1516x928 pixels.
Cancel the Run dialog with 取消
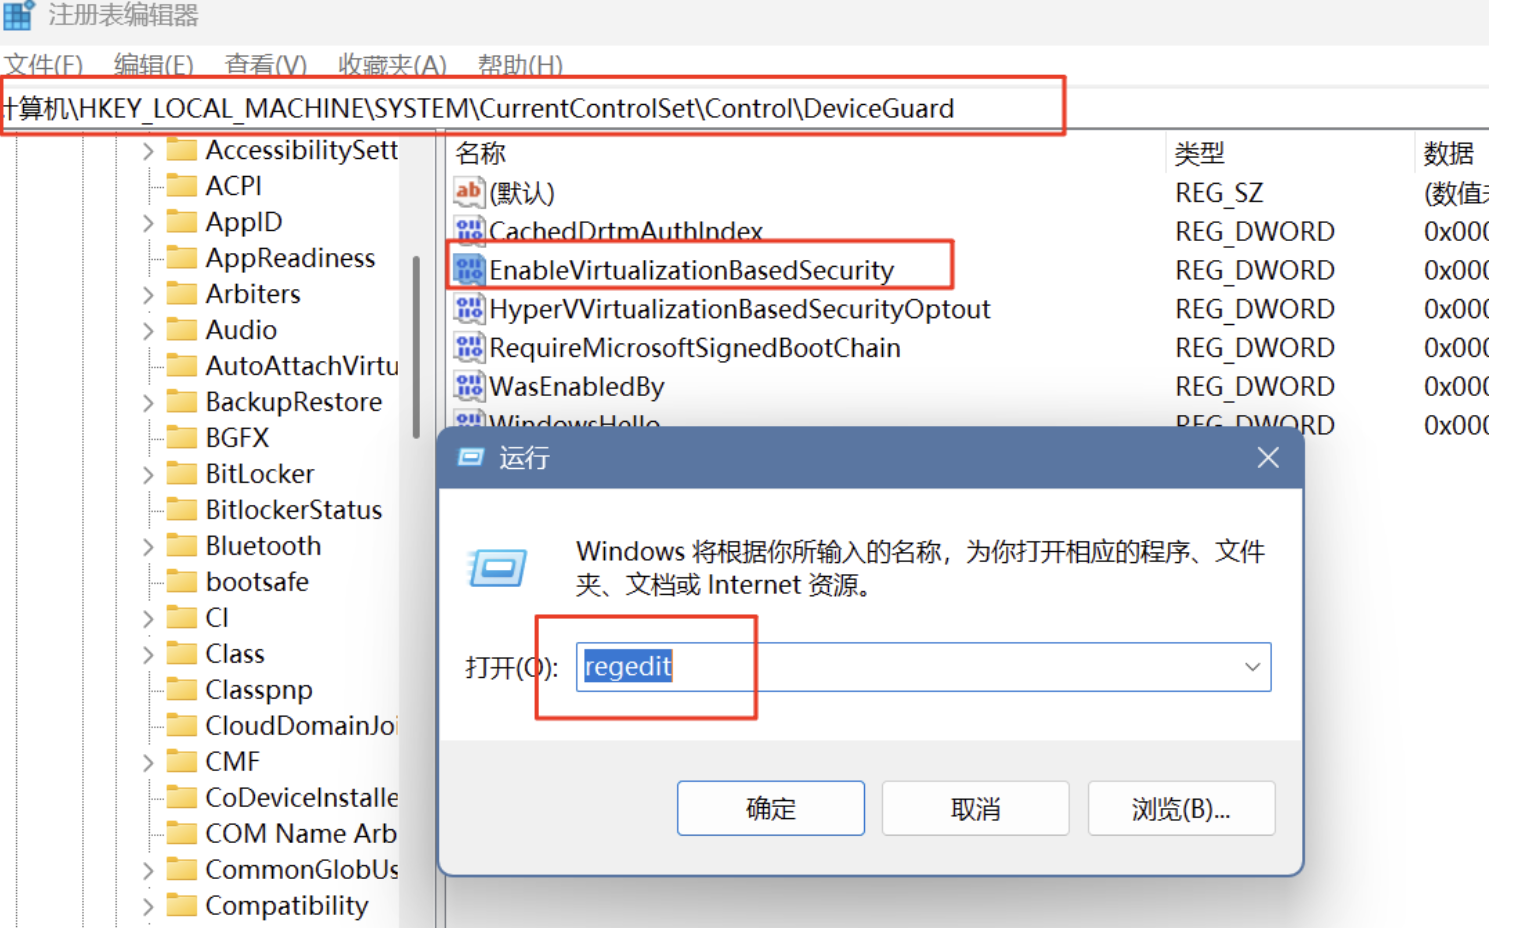976,808
